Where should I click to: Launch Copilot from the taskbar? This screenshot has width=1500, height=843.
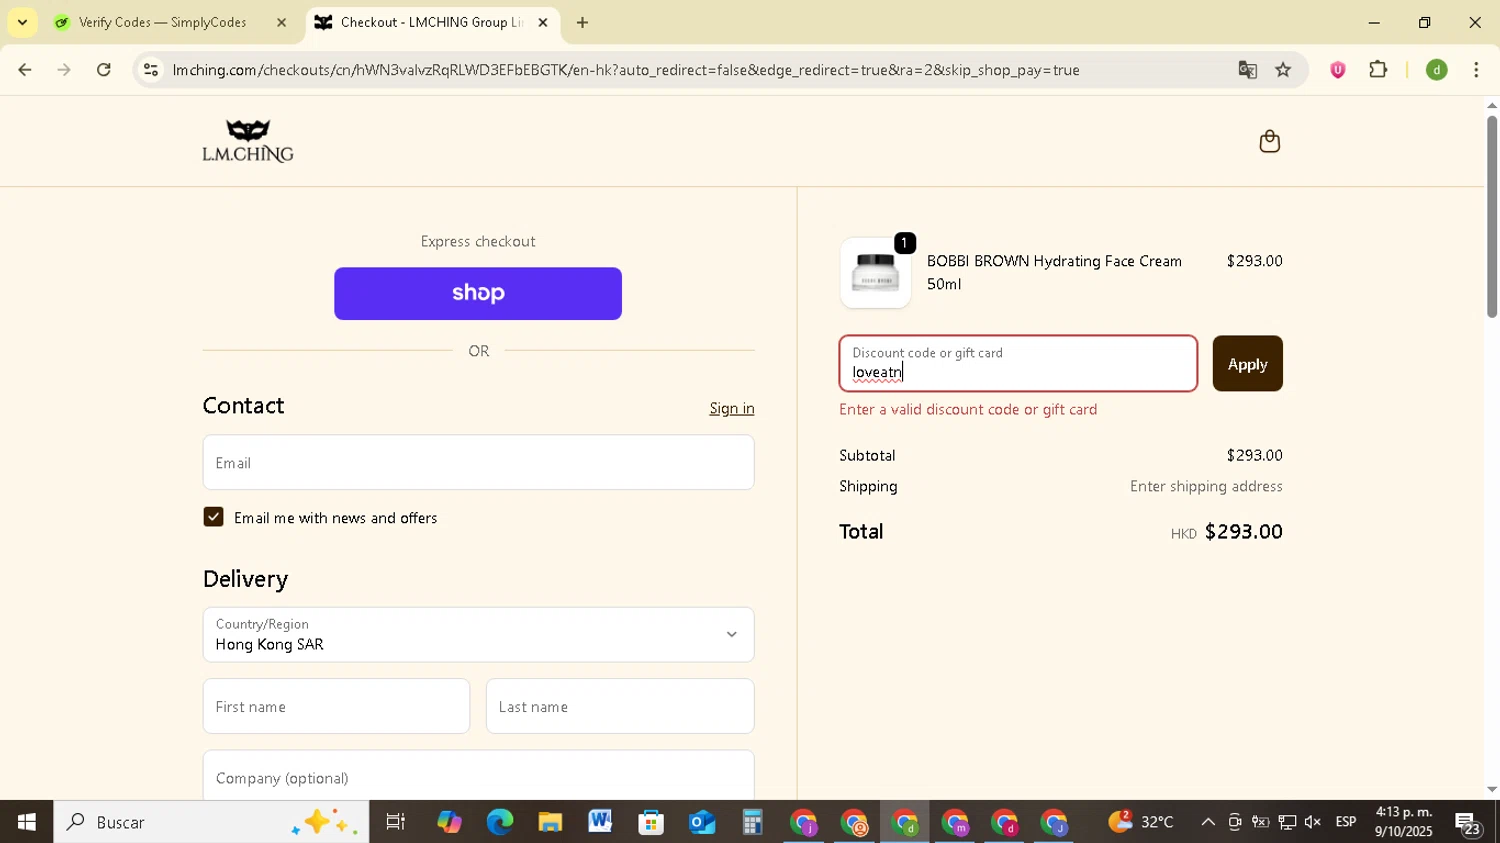click(x=449, y=822)
